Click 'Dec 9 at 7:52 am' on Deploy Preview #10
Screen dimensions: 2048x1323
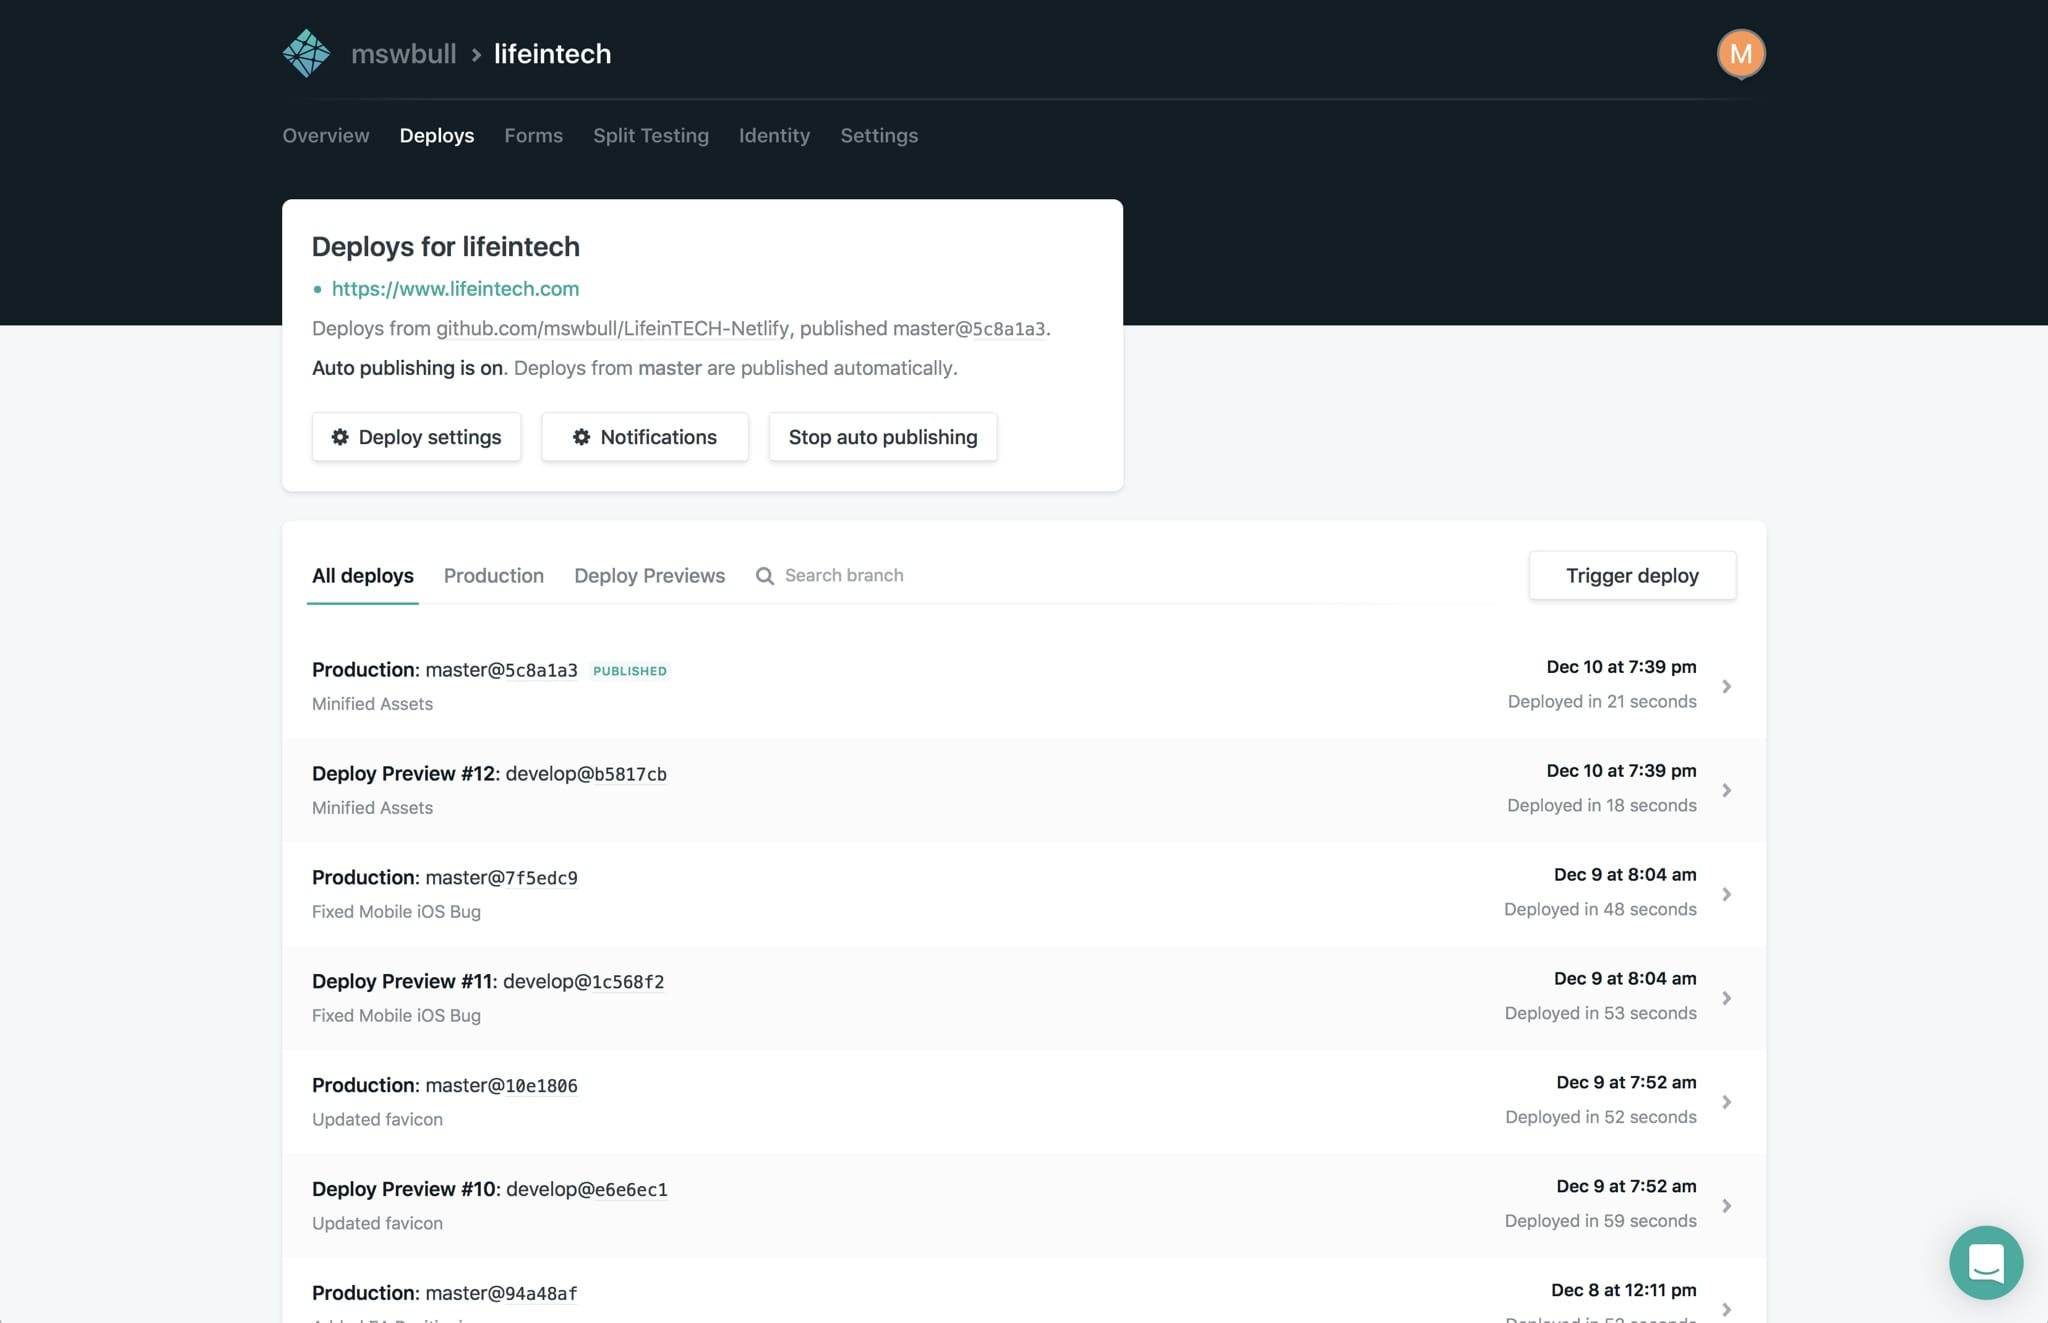[1626, 1186]
